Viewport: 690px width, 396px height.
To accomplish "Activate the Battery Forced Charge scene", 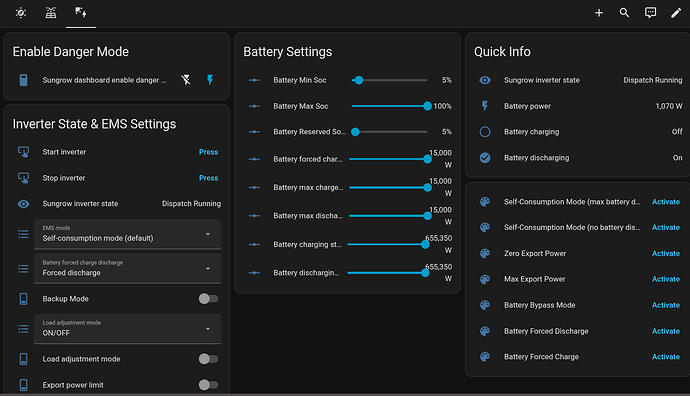I will click(666, 357).
